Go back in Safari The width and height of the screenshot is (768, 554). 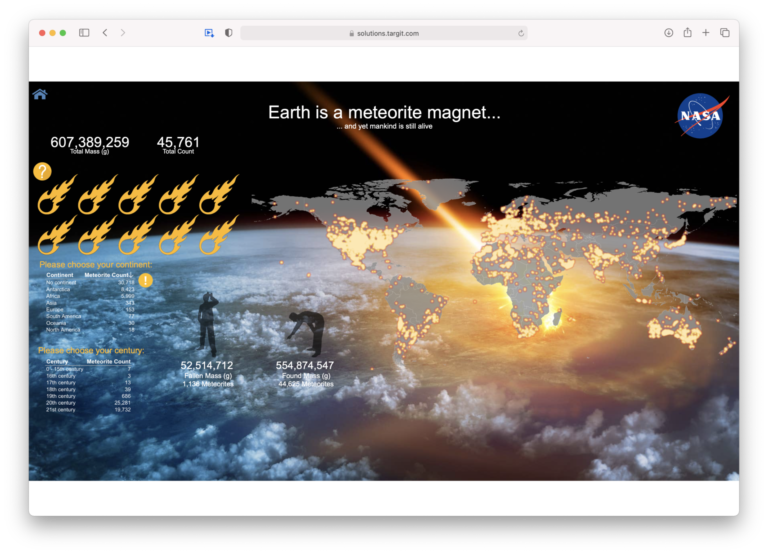[x=105, y=33]
